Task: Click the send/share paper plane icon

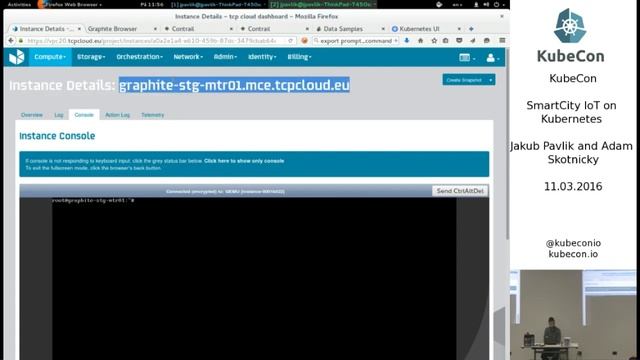Action: [473, 41]
